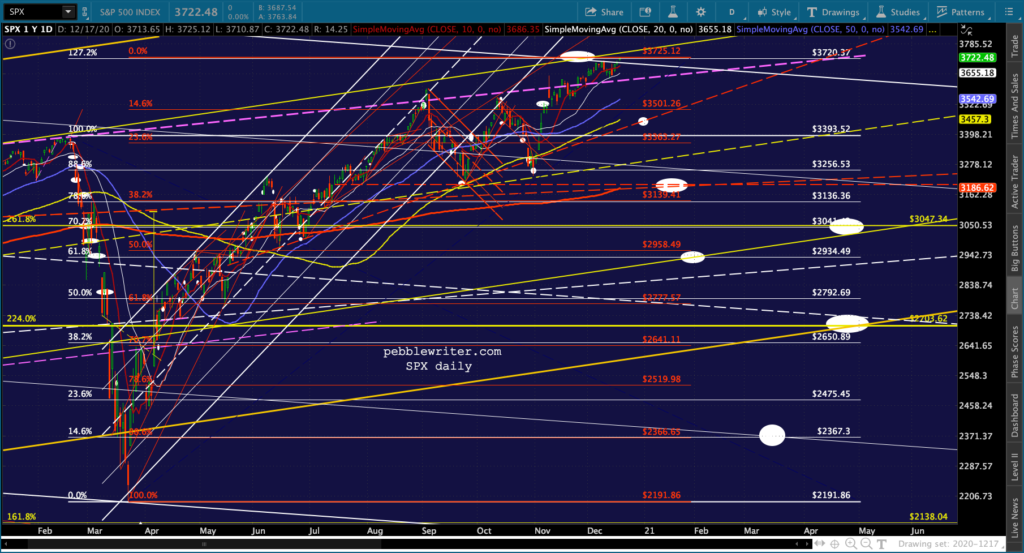Click the SimpleMovingAvg (CLOSE, 20, 0, no) label
The height and width of the screenshot is (553, 1024).
619,29
